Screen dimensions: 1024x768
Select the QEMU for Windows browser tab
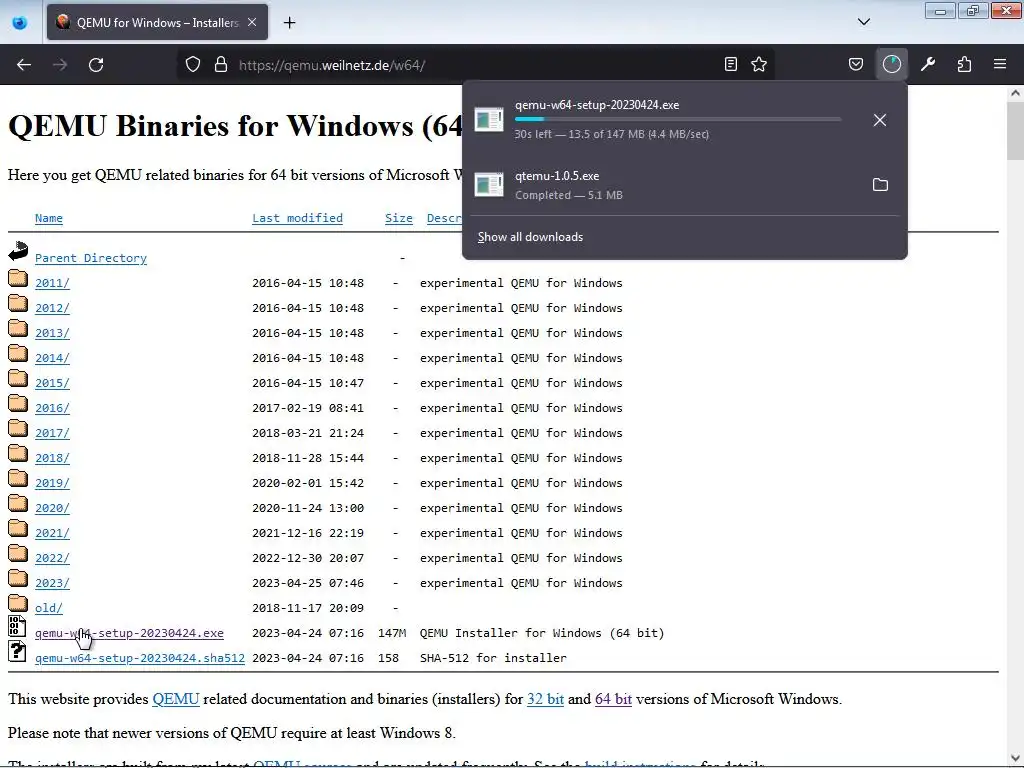(157, 23)
